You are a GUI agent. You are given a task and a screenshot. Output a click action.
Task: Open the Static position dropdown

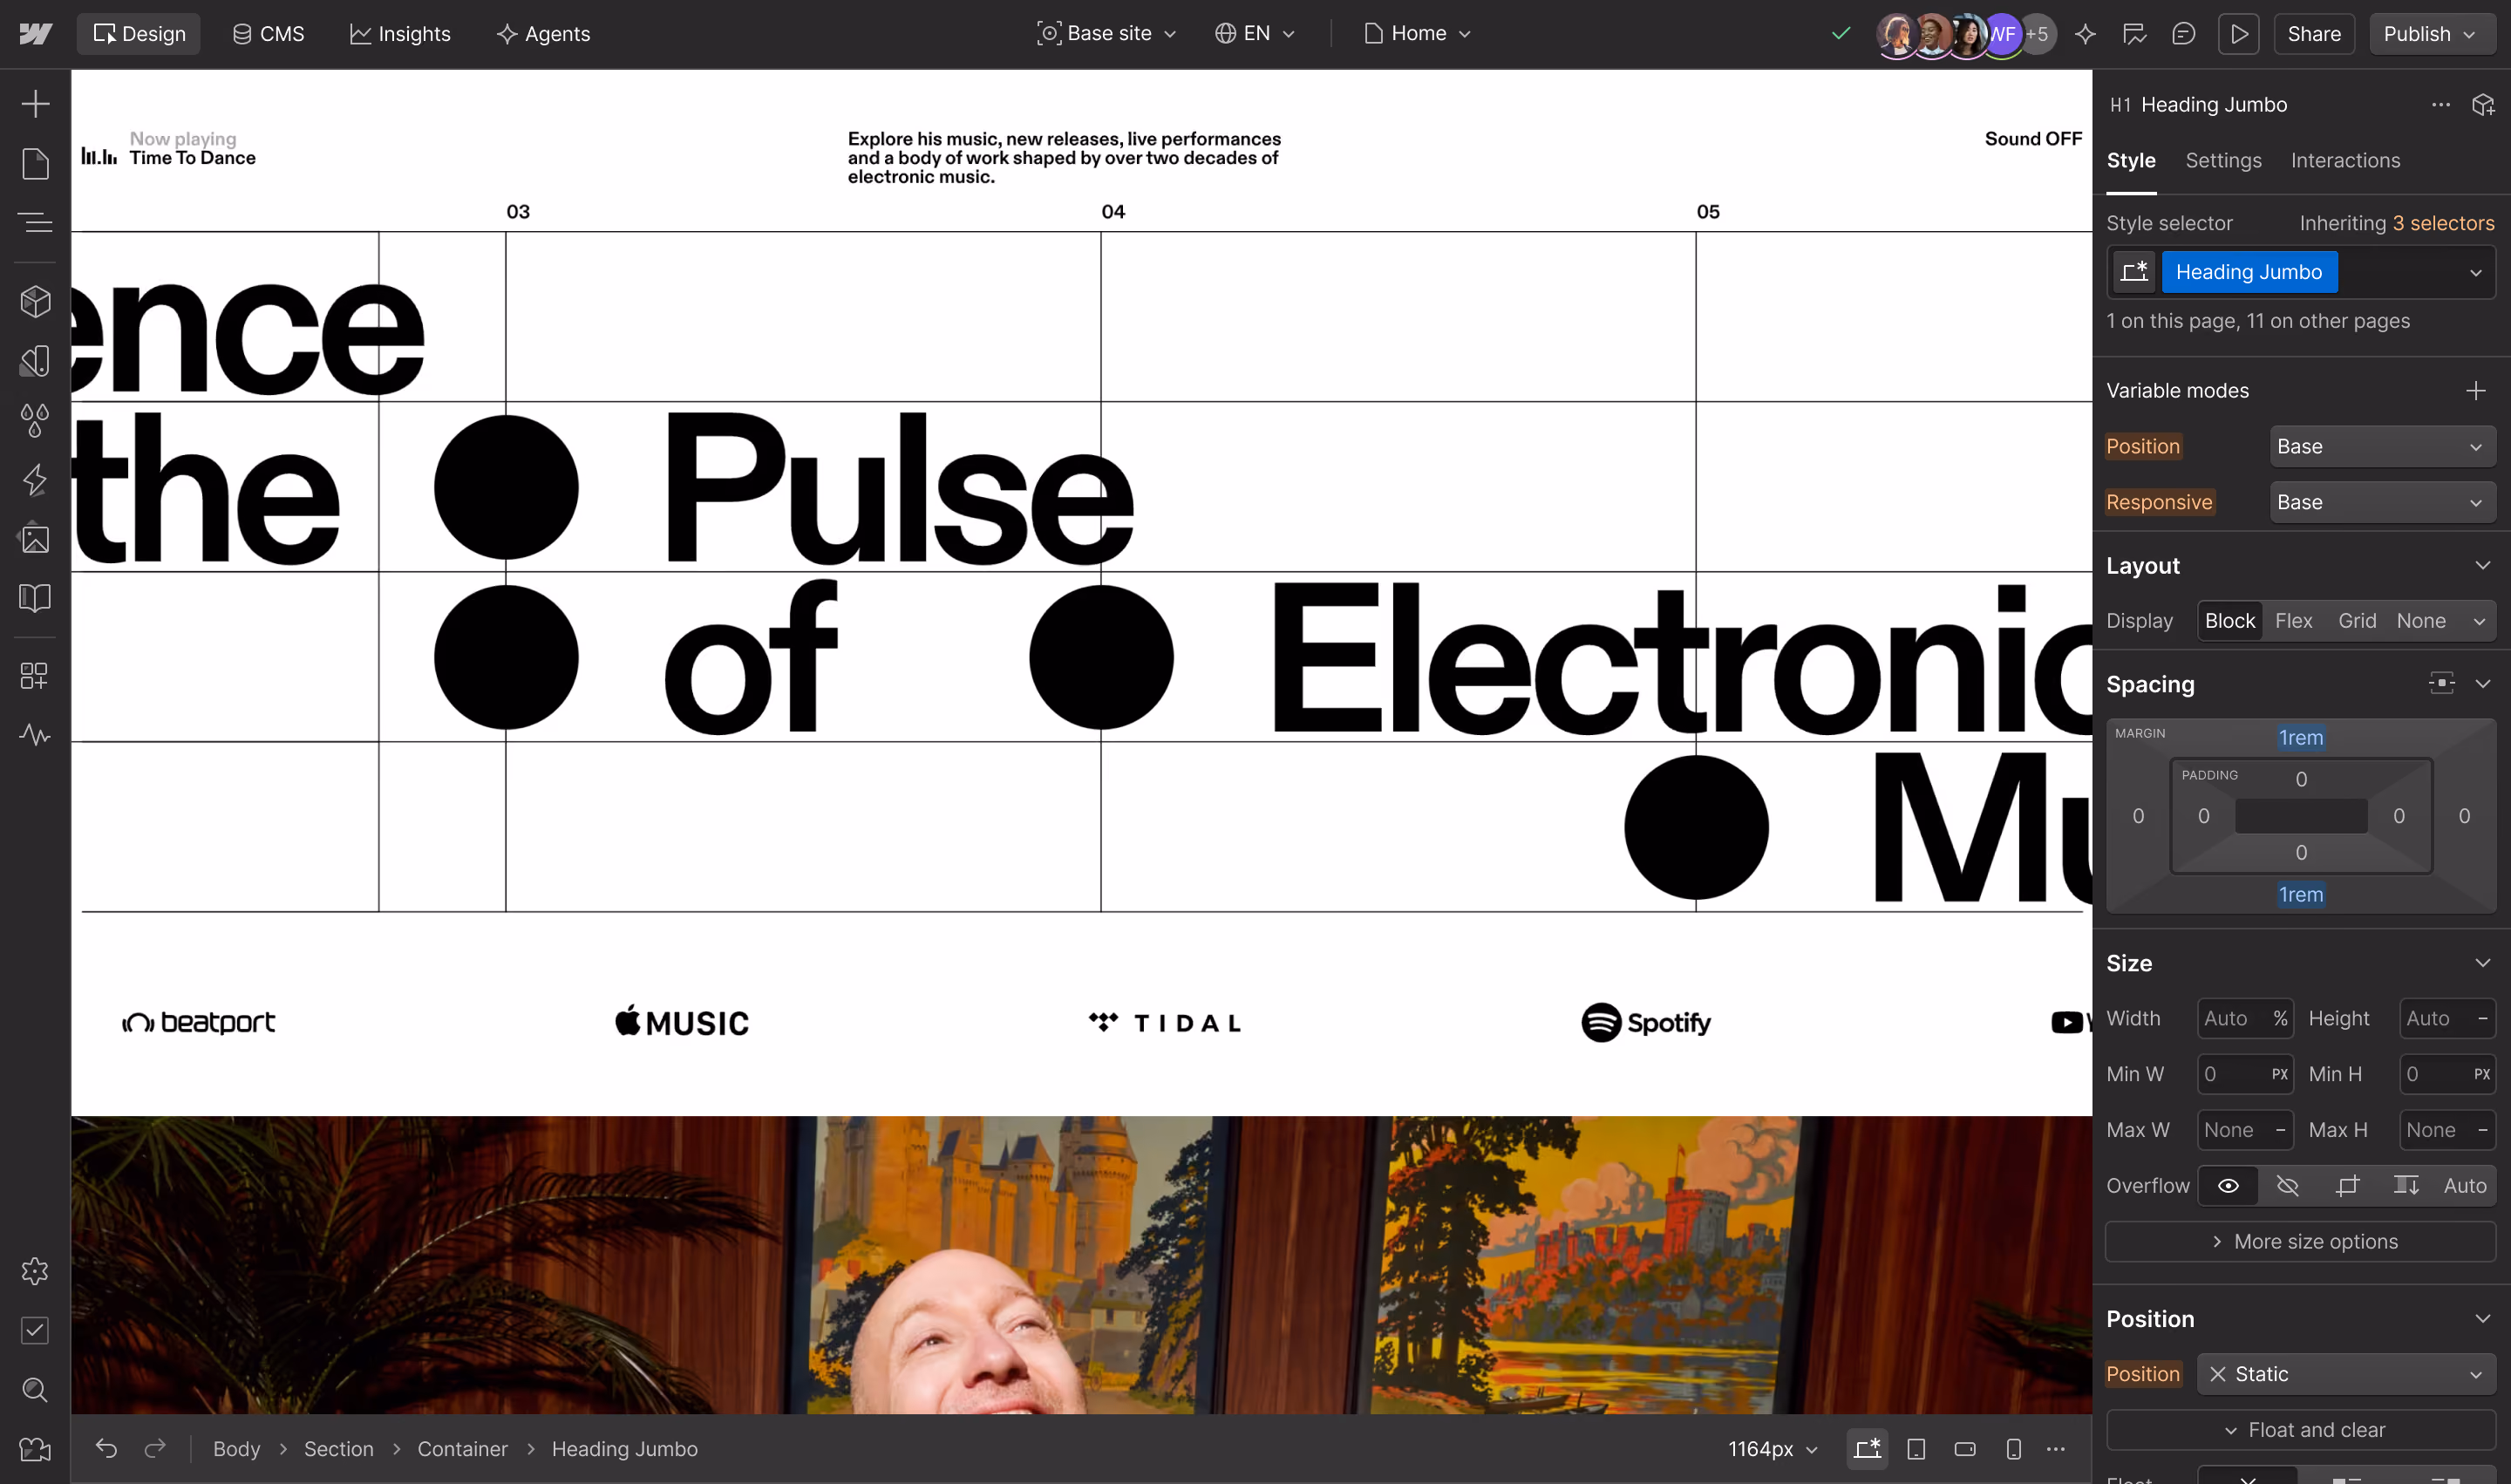2346,1374
